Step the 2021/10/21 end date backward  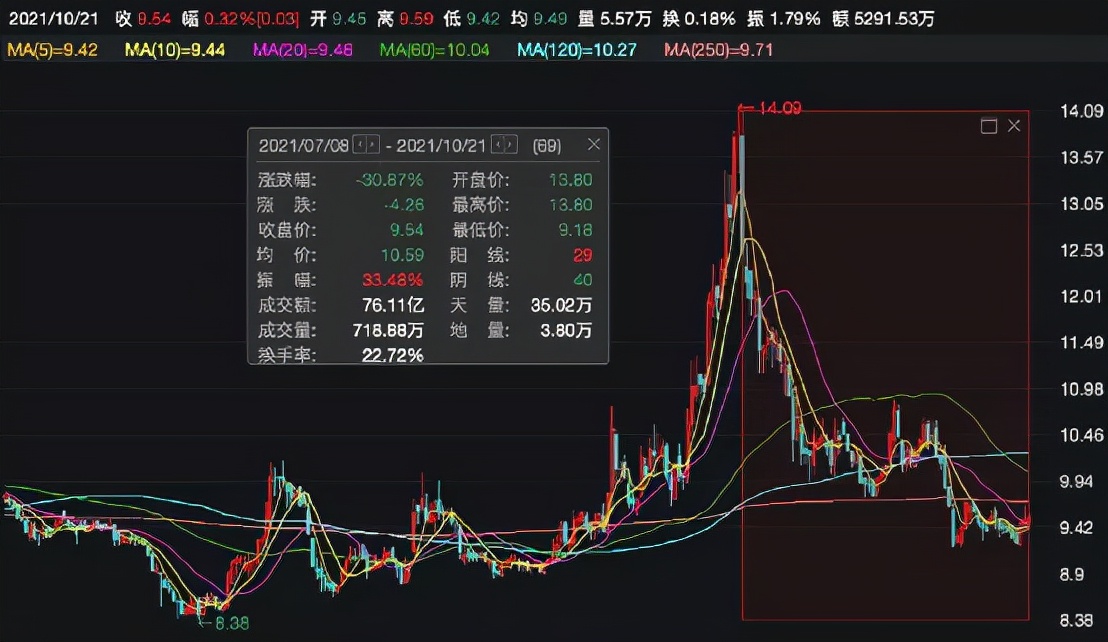(x=498, y=146)
